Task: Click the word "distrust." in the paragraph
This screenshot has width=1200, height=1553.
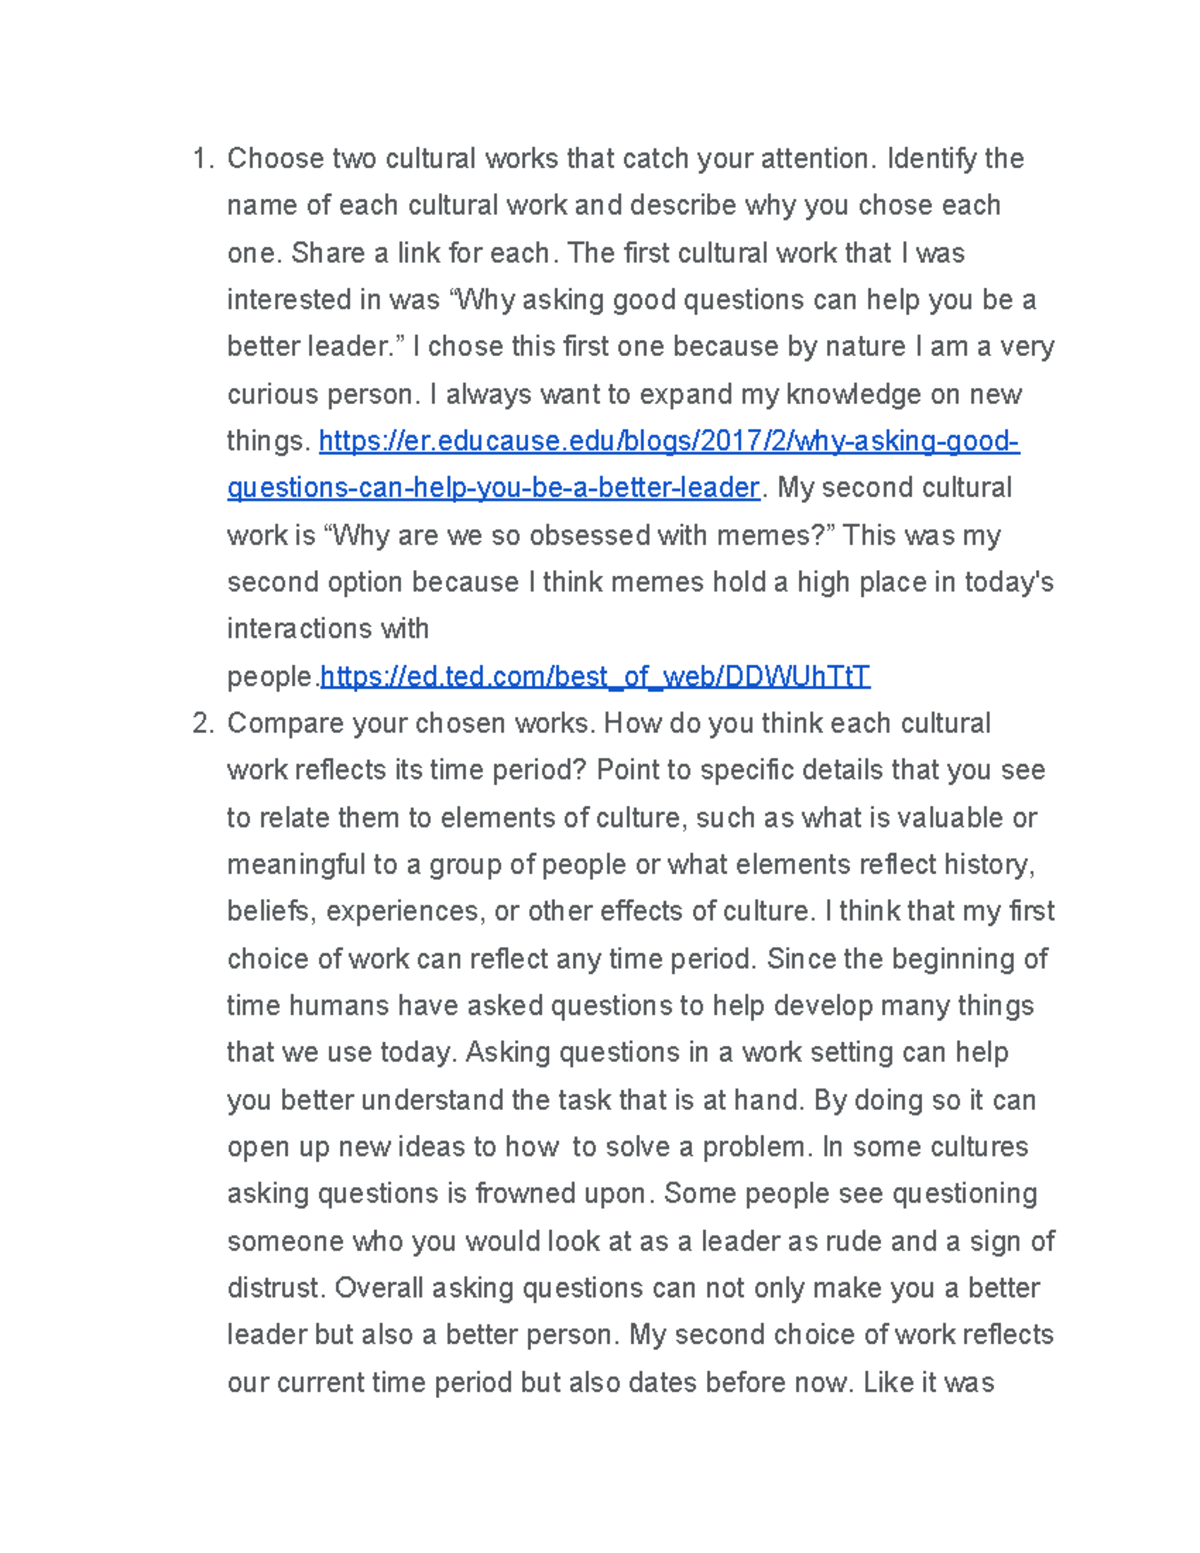Action: [x=276, y=1288]
